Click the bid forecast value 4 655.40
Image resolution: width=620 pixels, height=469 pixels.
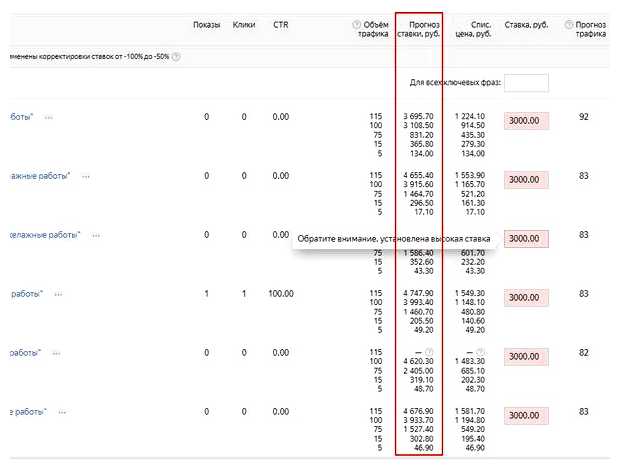point(418,175)
